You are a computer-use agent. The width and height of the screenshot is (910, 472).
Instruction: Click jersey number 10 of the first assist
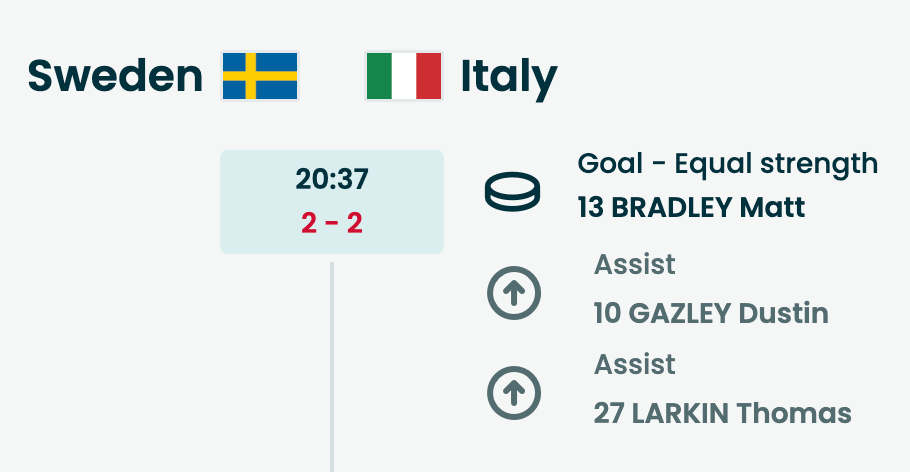pyautogui.click(x=607, y=313)
